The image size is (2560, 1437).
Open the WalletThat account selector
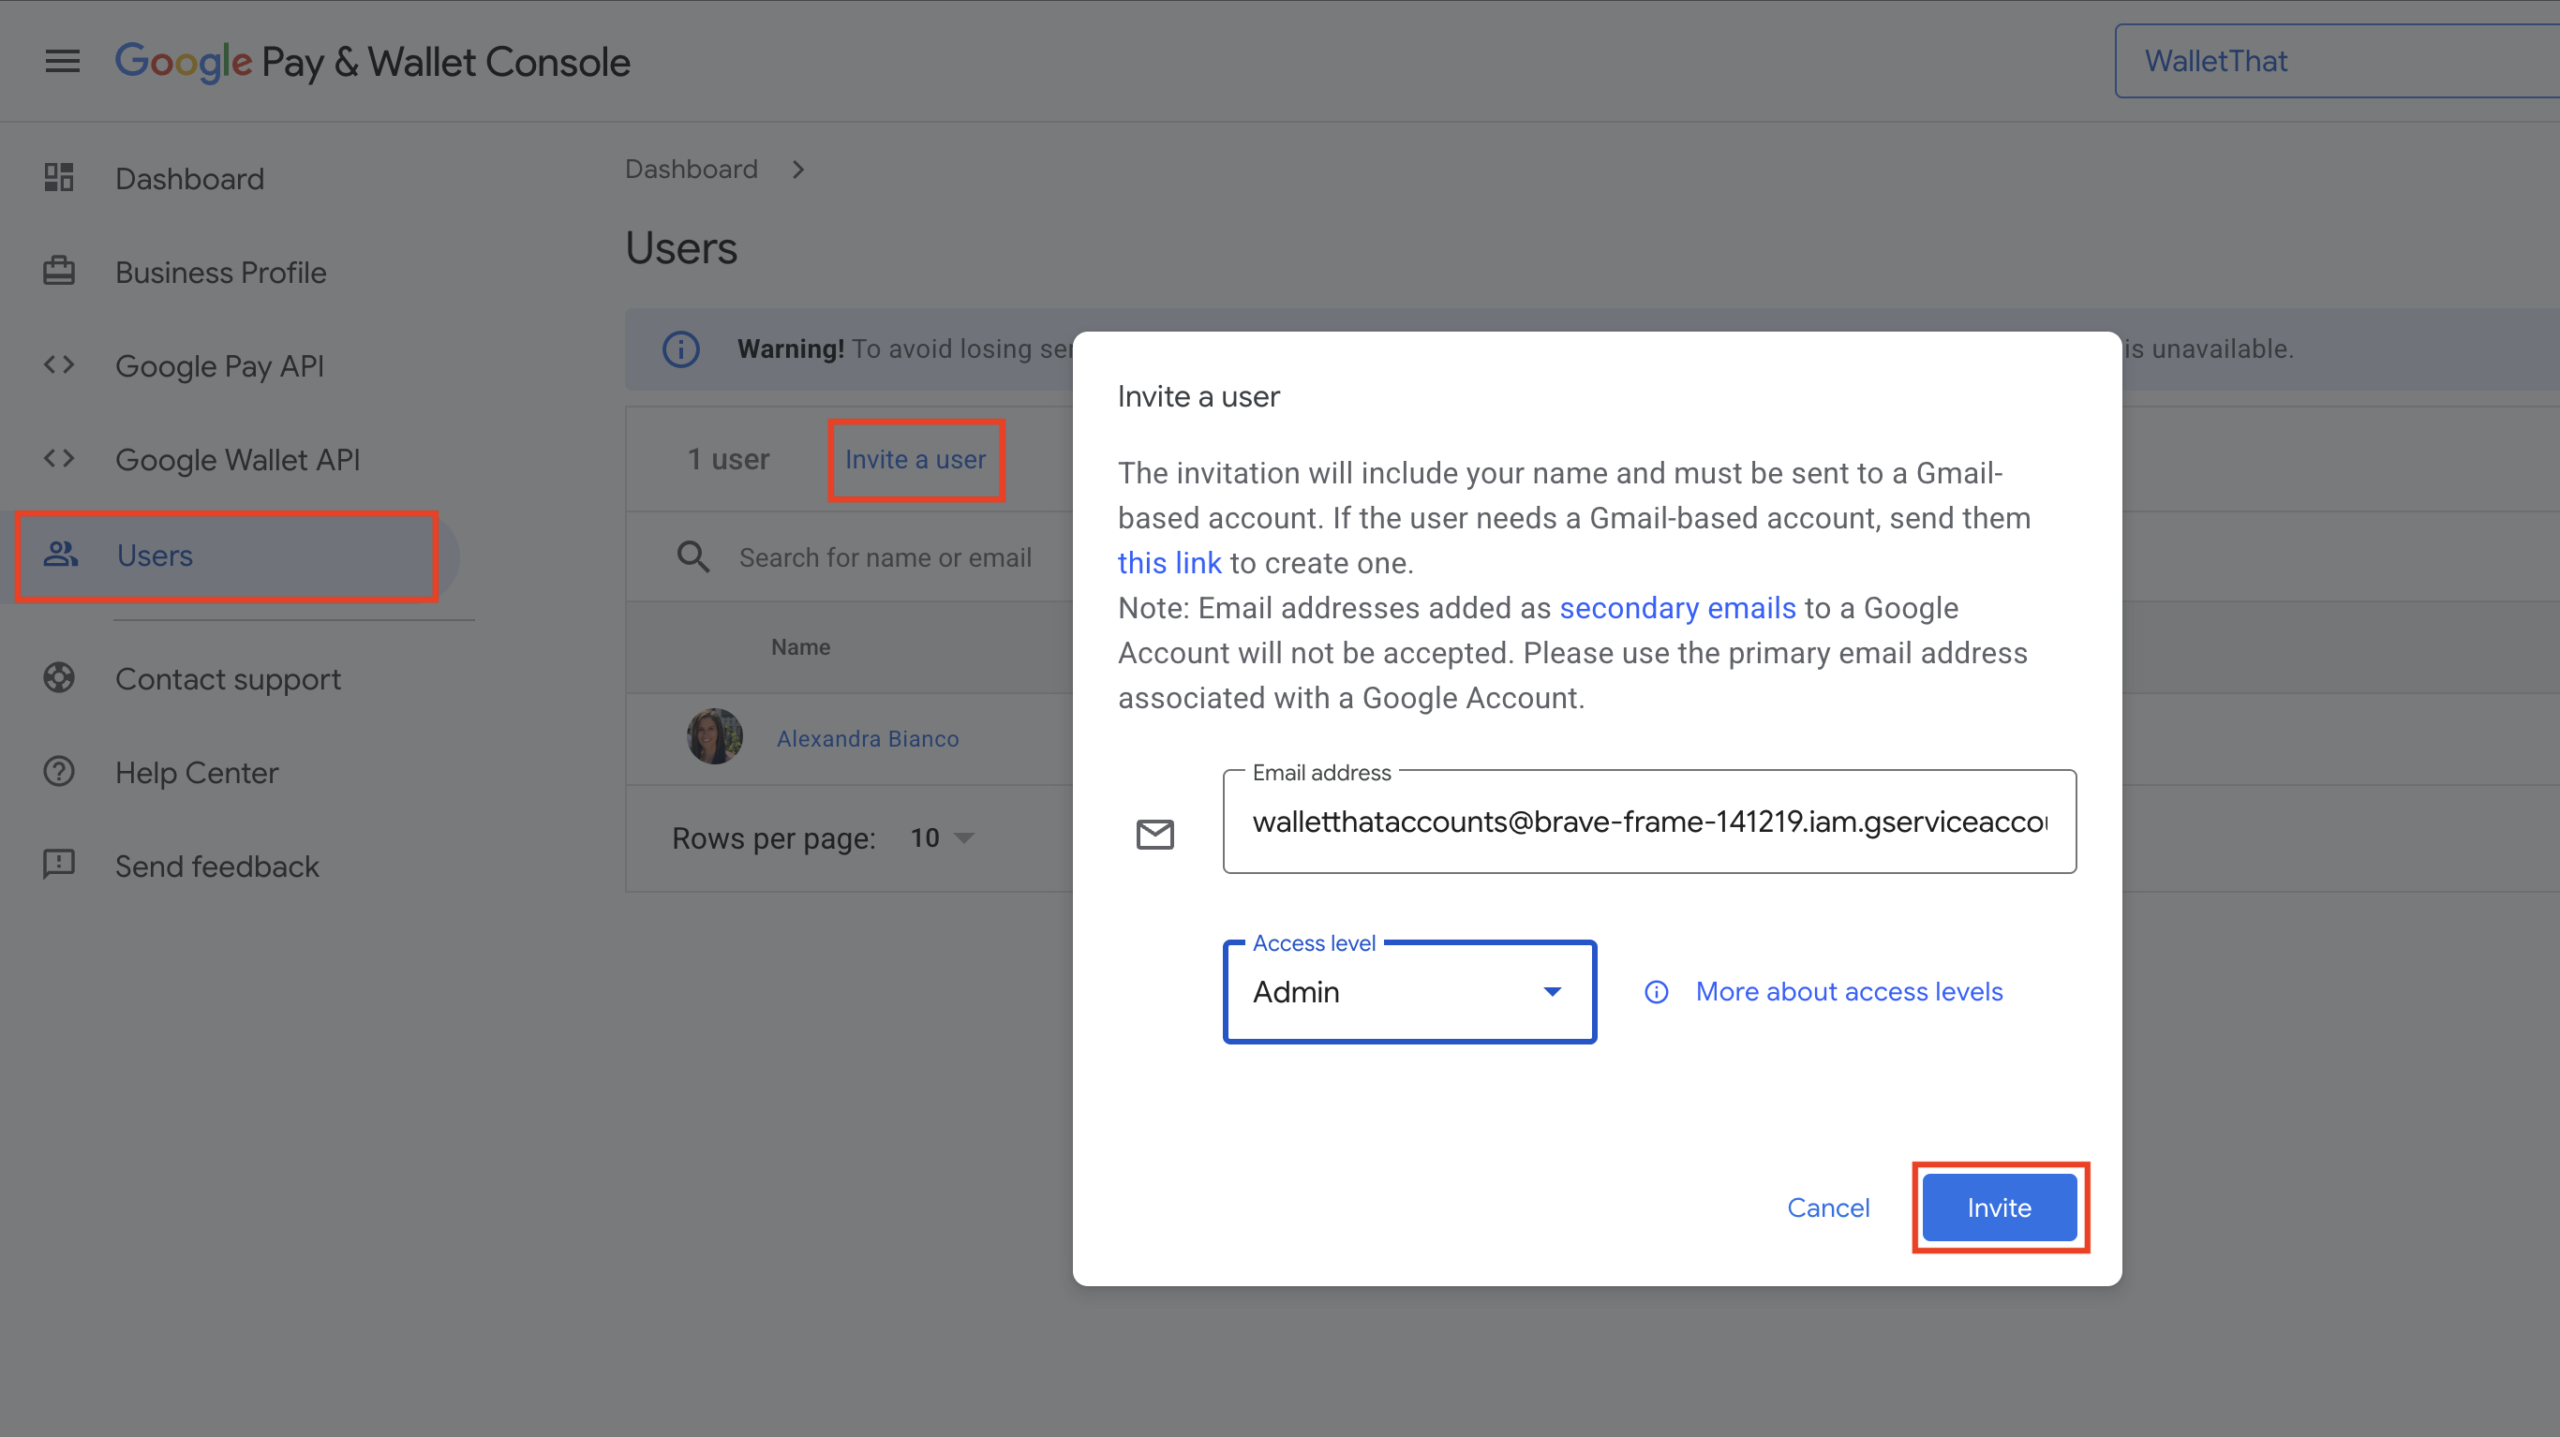pos(2337,61)
